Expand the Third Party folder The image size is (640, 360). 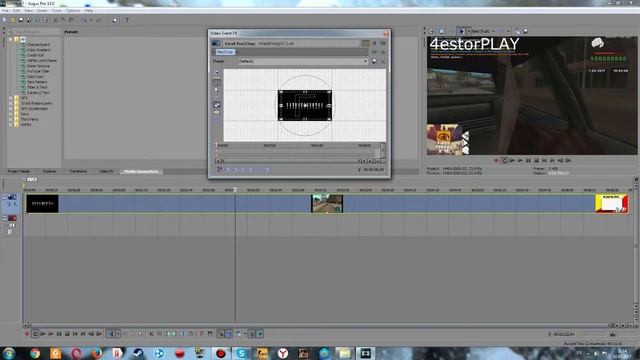click(x=11, y=119)
